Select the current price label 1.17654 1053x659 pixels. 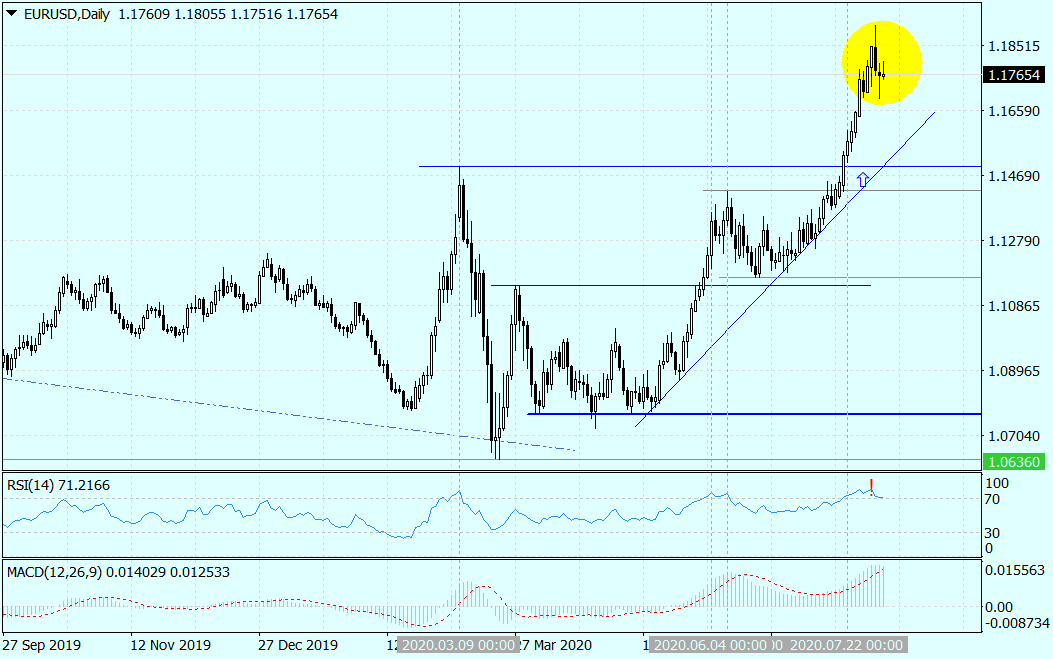(1014, 75)
